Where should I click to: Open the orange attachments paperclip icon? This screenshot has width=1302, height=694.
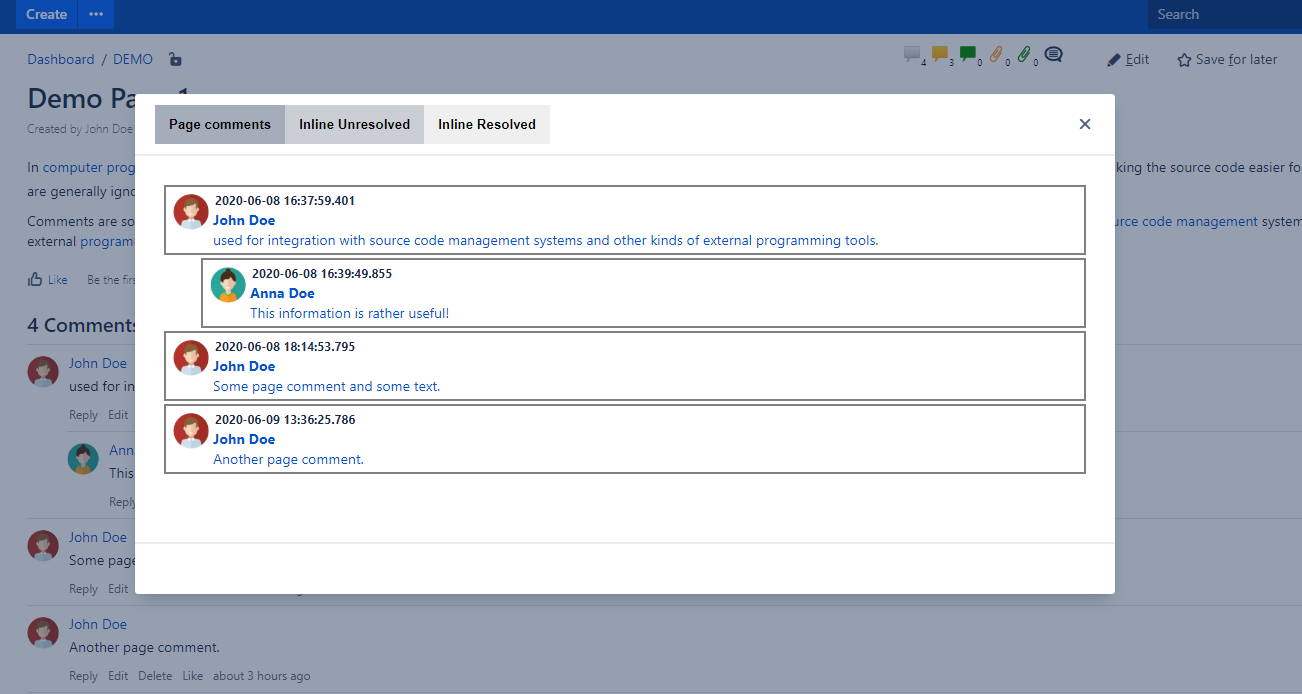996,54
